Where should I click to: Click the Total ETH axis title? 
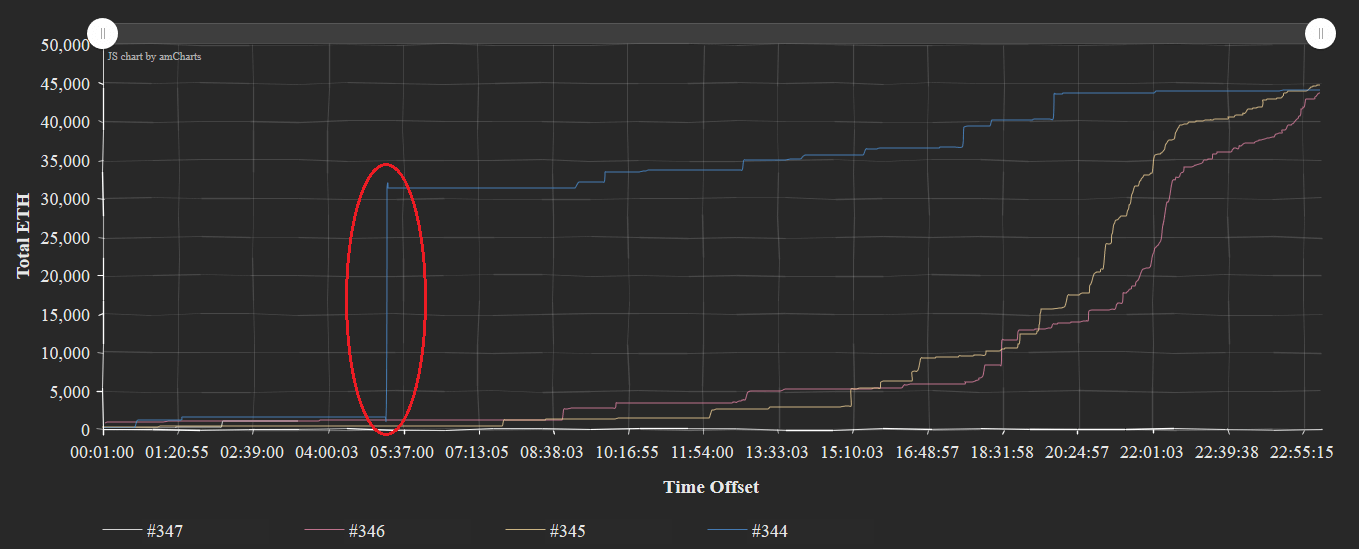pyautogui.click(x=23, y=236)
